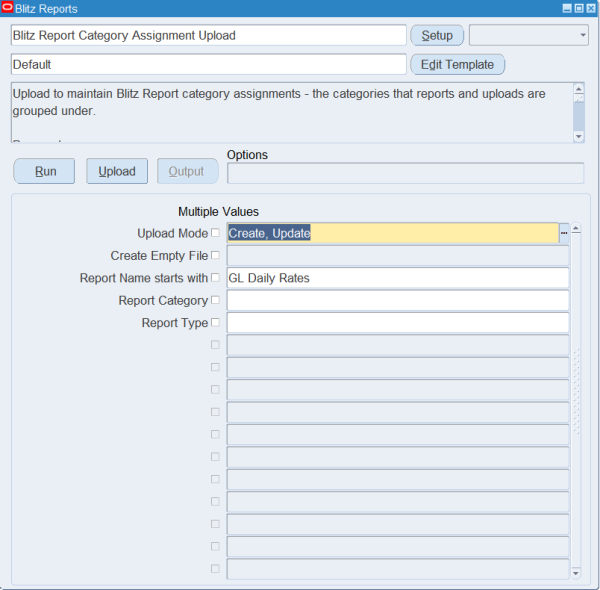Maximize the Blitz Reports window
The height and width of the screenshot is (590, 600).
point(579,8)
